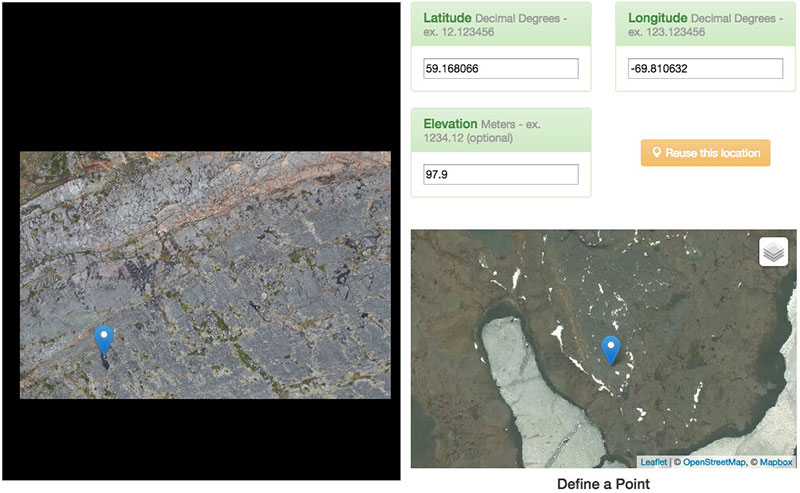Viewport: 800px width, 493px height.
Task: Open the map layers control icon
Action: [773, 252]
